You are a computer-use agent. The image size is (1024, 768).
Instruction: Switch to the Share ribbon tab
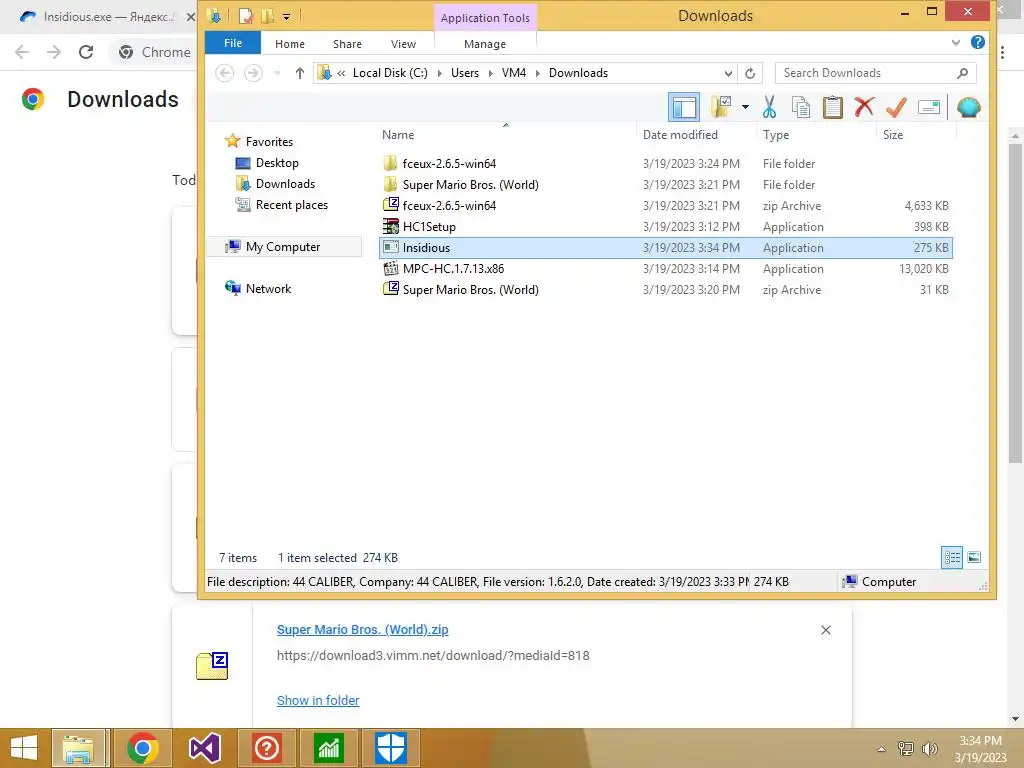pos(347,44)
